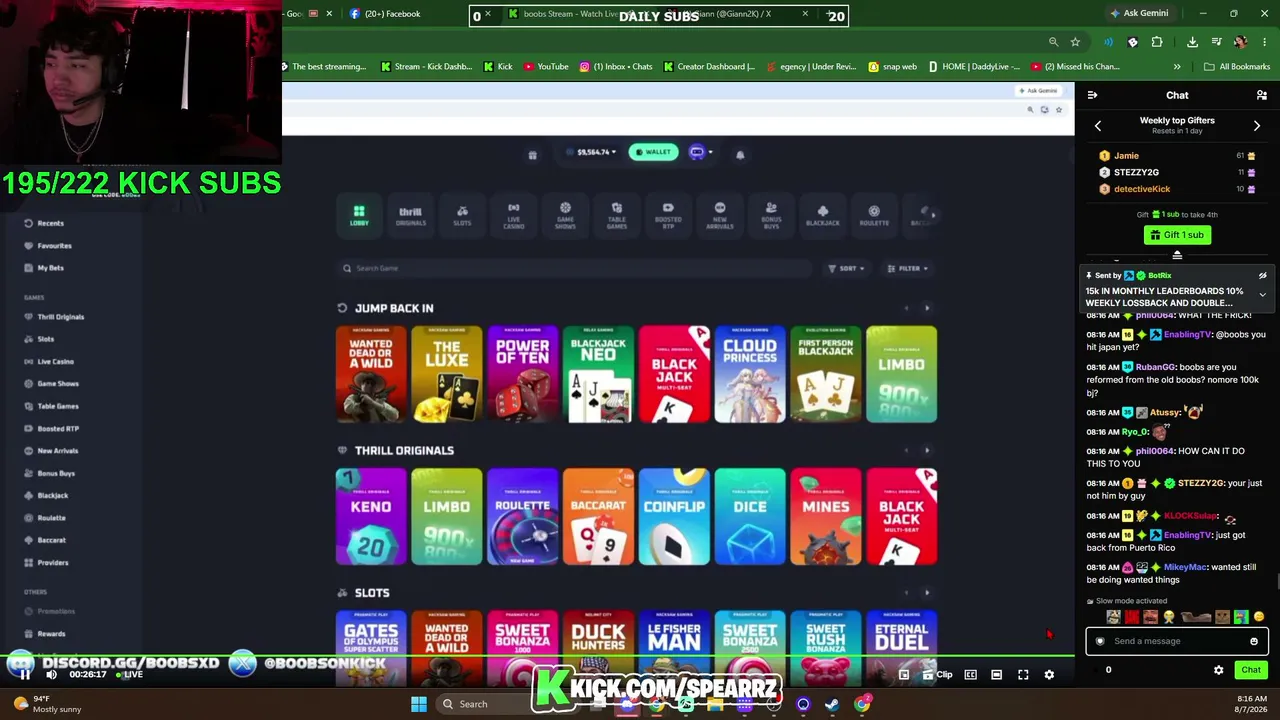
Task: Bookmark this page with the star icon
Action: pyautogui.click(x=1075, y=42)
